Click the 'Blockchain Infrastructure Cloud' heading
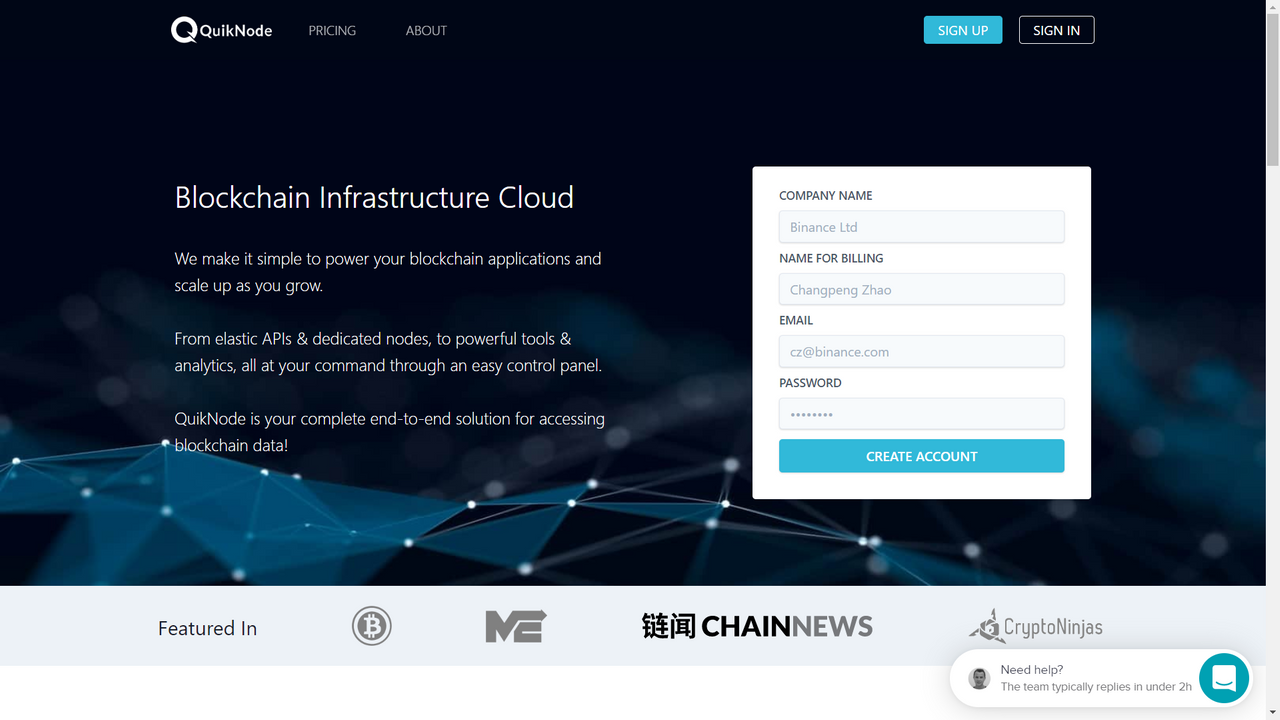1280x720 pixels. 374,197
